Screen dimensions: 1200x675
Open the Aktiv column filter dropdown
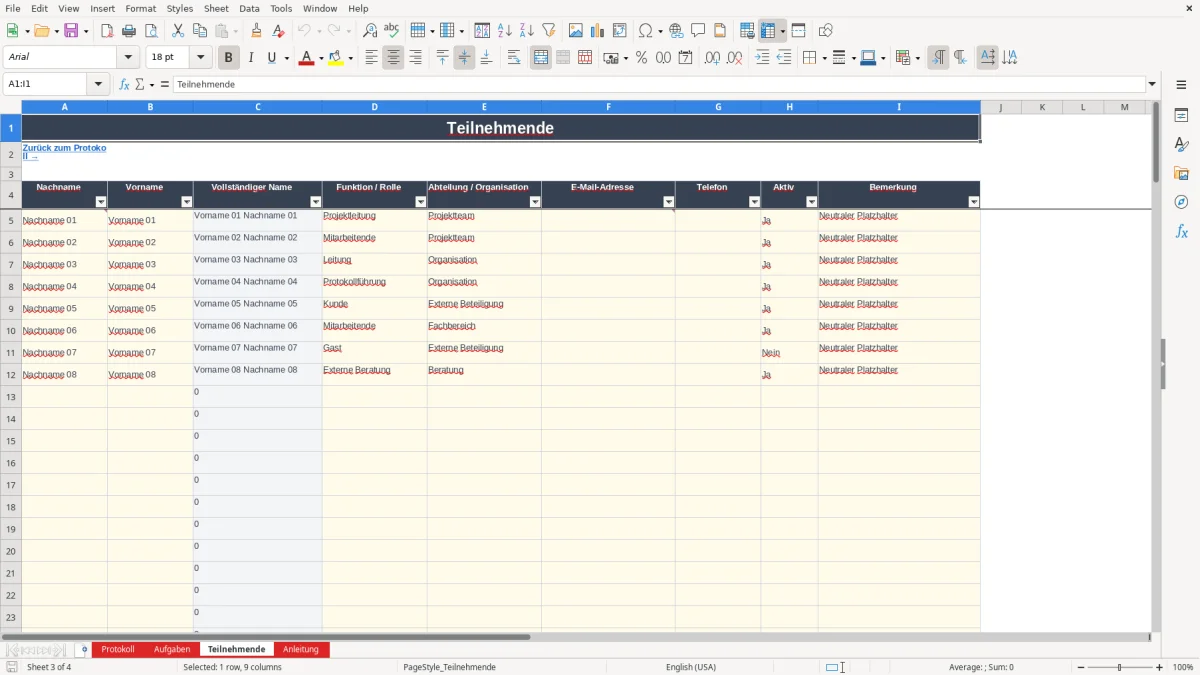(x=812, y=202)
